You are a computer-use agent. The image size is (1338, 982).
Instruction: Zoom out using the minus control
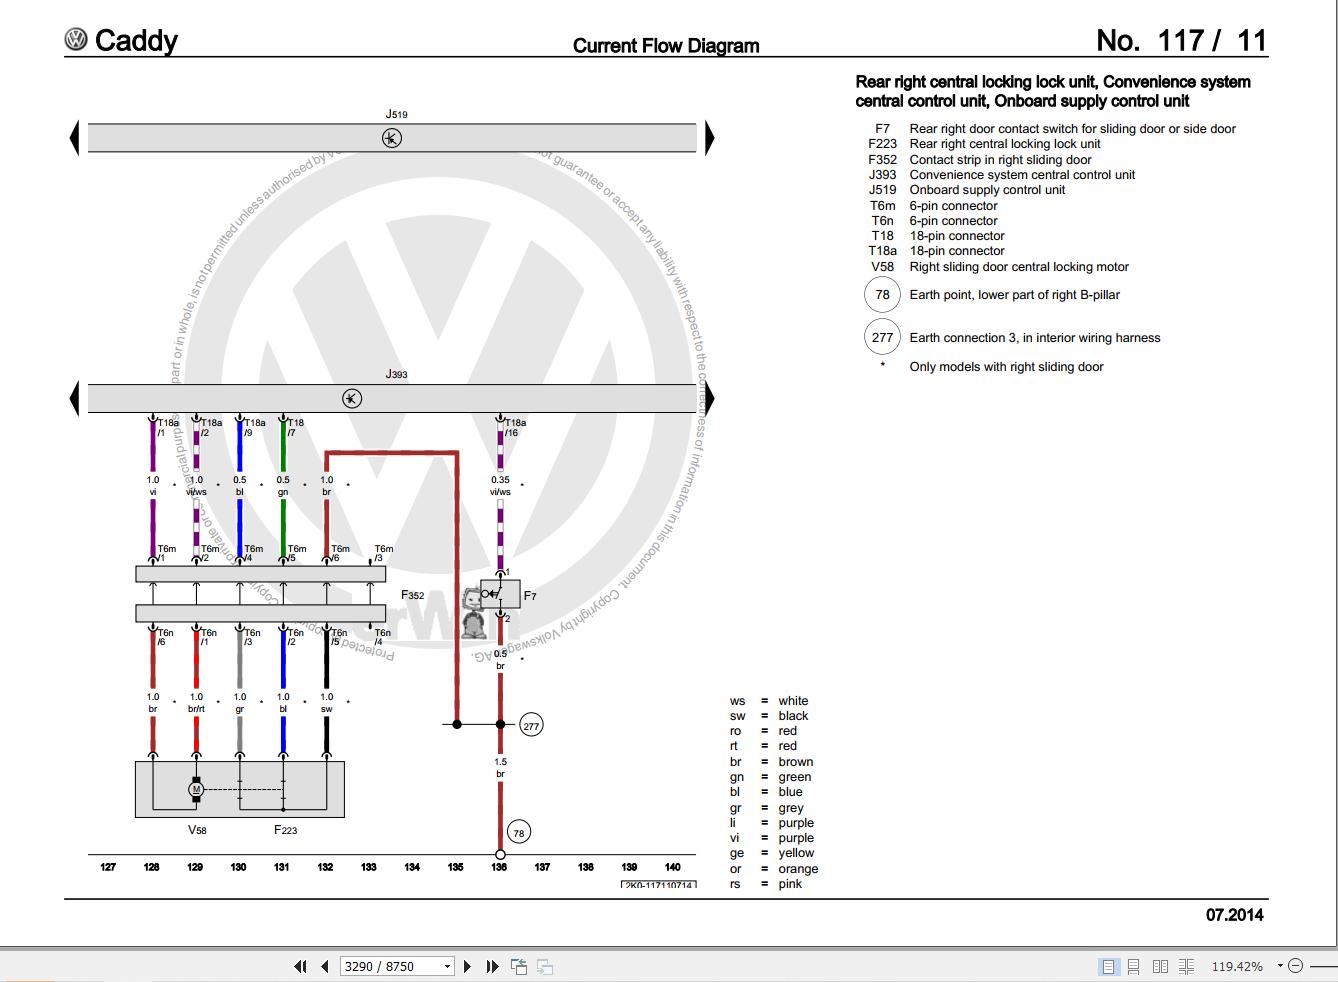click(1294, 966)
